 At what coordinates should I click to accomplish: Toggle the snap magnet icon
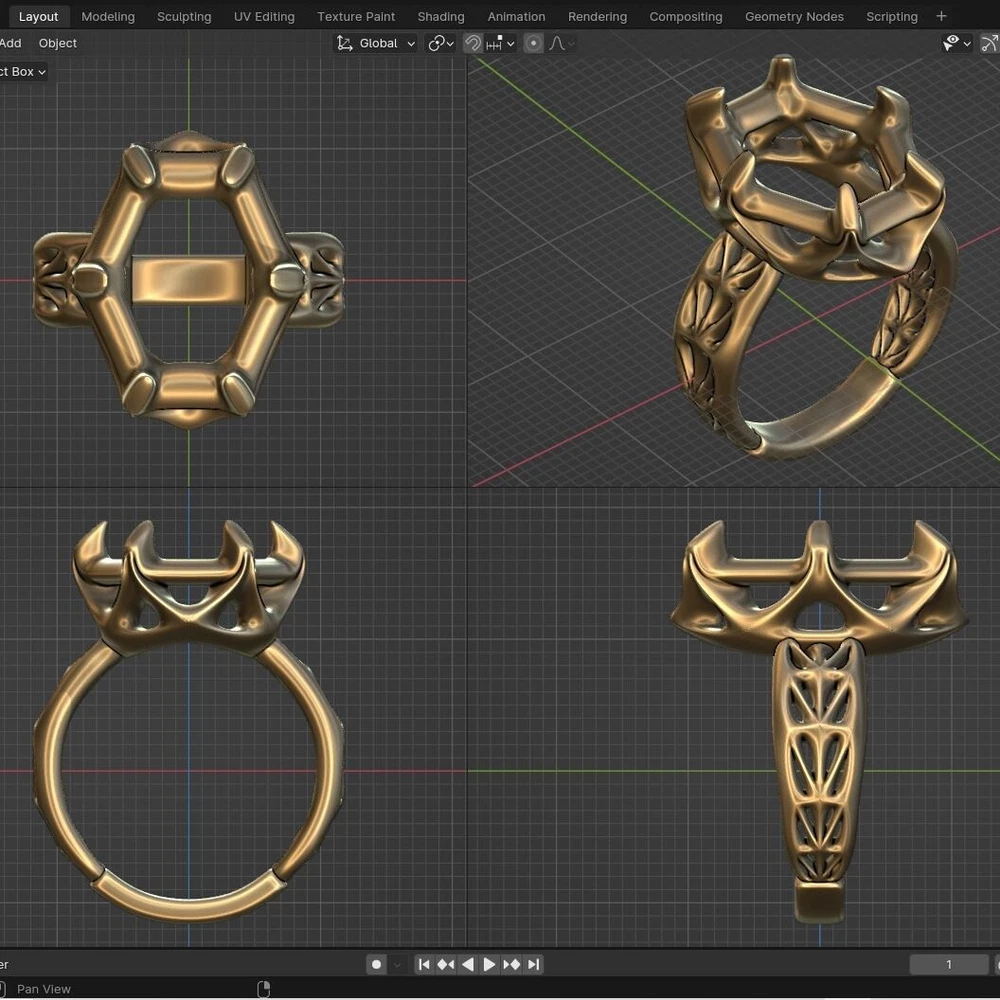pos(473,43)
